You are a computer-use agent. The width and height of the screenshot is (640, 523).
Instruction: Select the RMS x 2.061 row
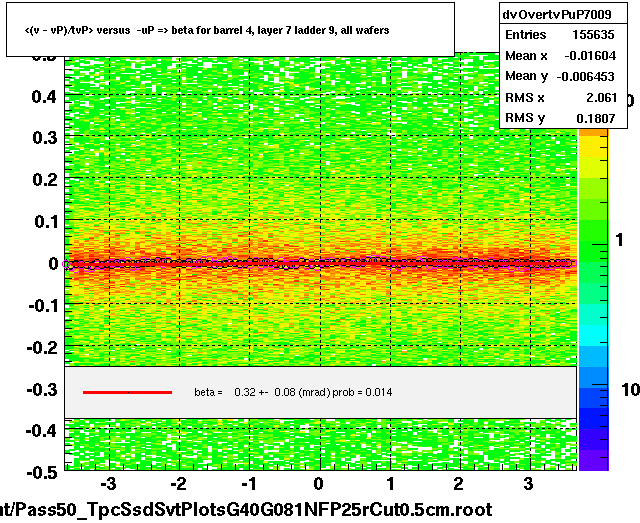pyautogui.click(x=560, y=98)
